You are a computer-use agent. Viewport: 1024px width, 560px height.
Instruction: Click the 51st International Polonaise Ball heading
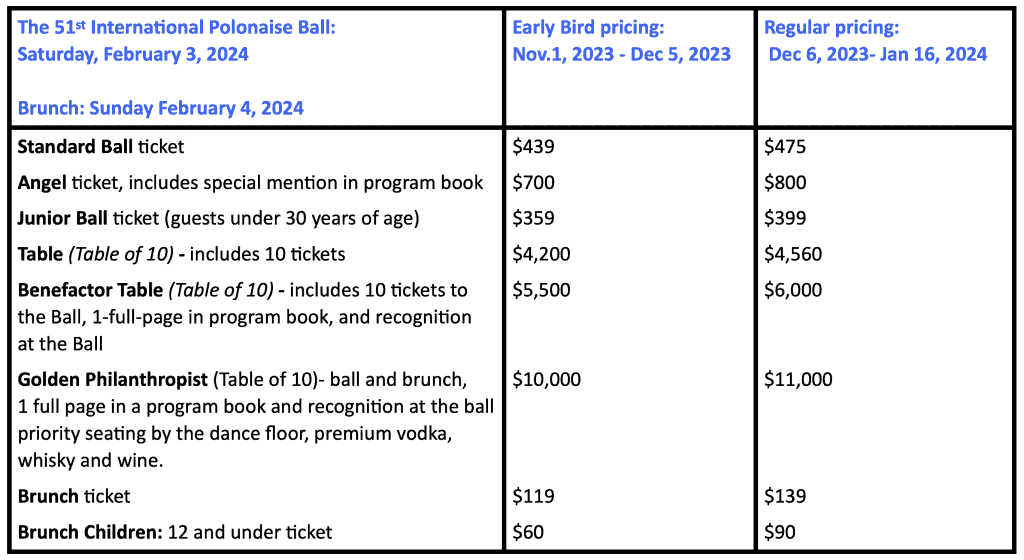[x=176, y=40]
